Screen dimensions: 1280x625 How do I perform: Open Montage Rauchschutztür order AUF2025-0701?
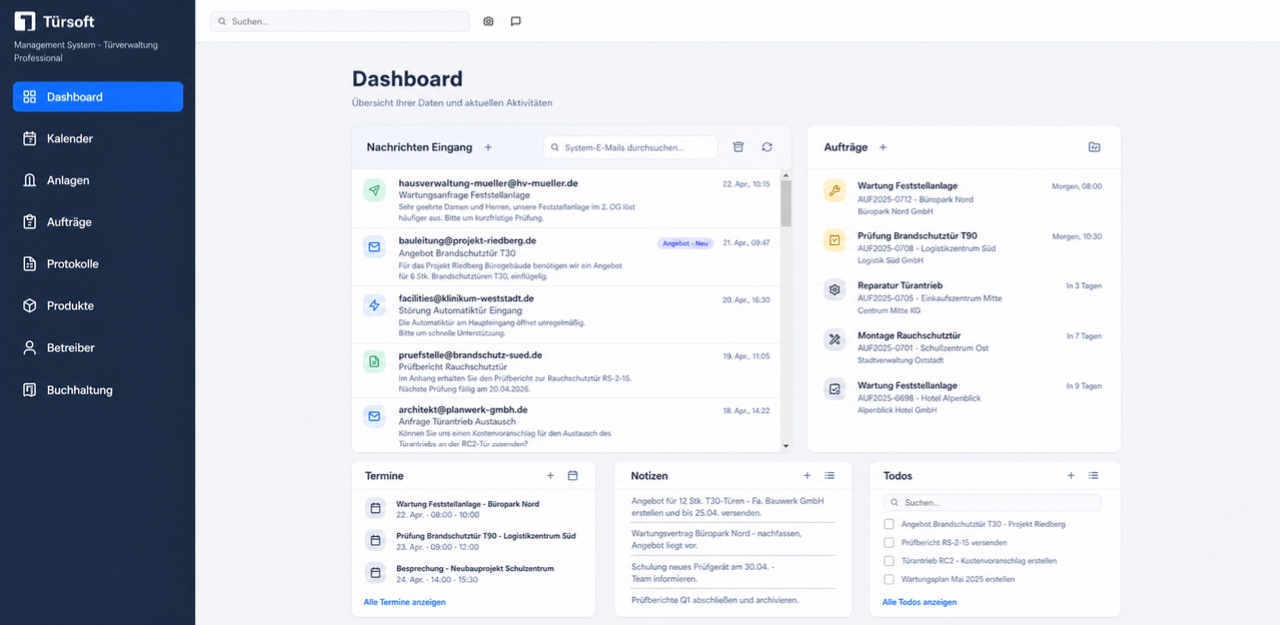[964, 348]
